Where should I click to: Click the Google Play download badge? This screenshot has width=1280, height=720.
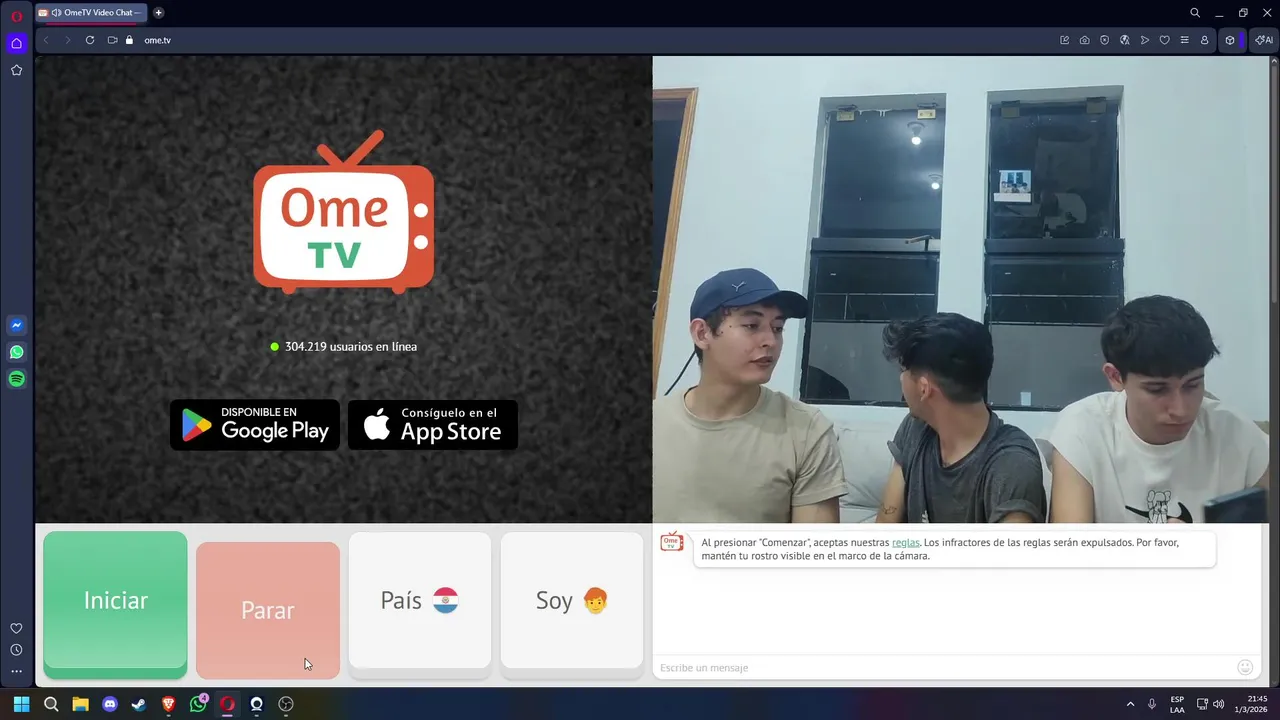[x=255, y=425]
